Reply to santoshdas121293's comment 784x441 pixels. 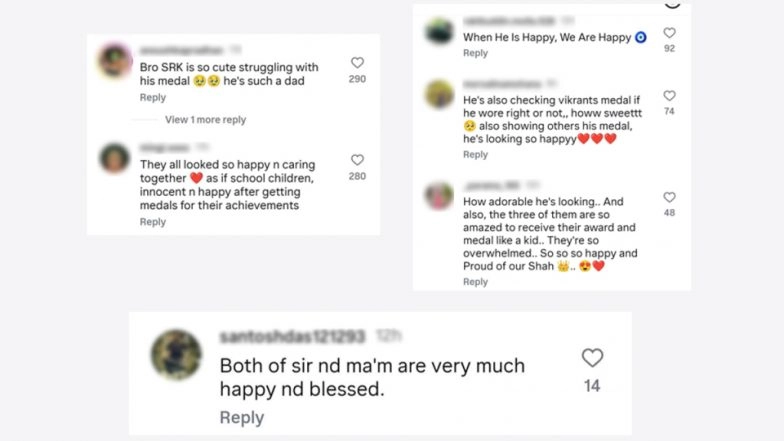pos(242,417)
